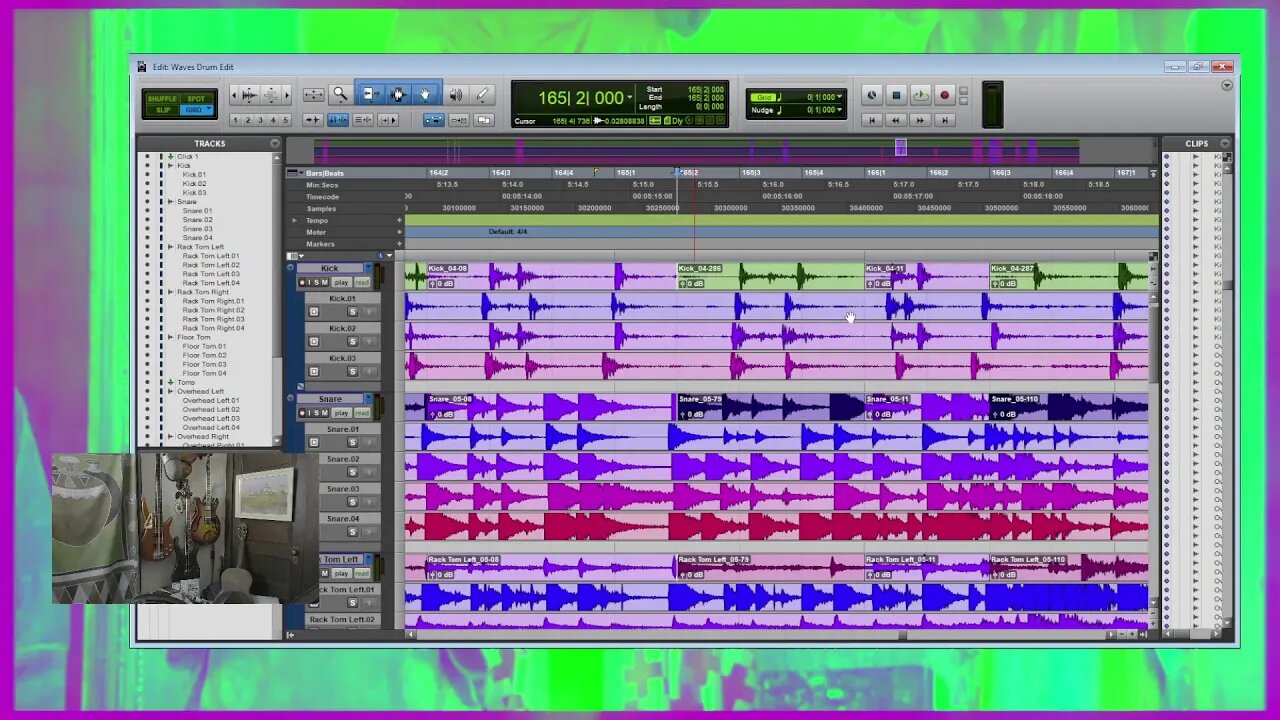Click the horizontal zoom-out left arrow

(233, 95)
